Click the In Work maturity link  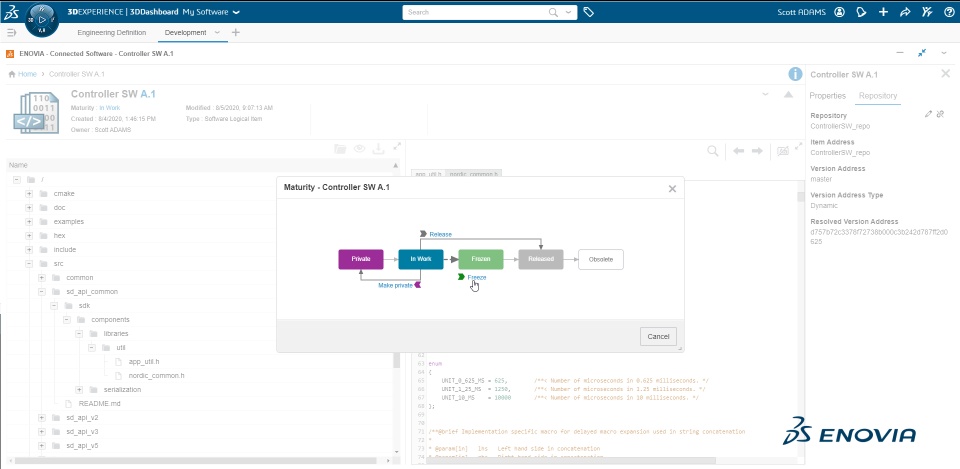coord(110,108)
